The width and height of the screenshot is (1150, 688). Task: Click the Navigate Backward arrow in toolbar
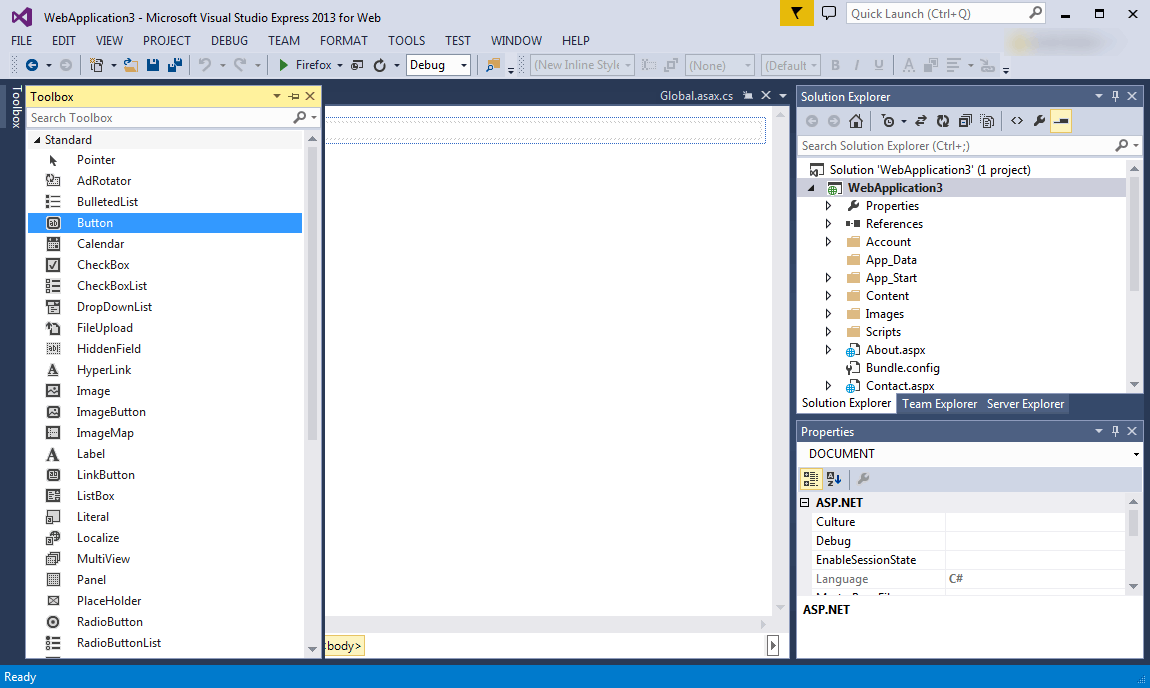(32, 65)
